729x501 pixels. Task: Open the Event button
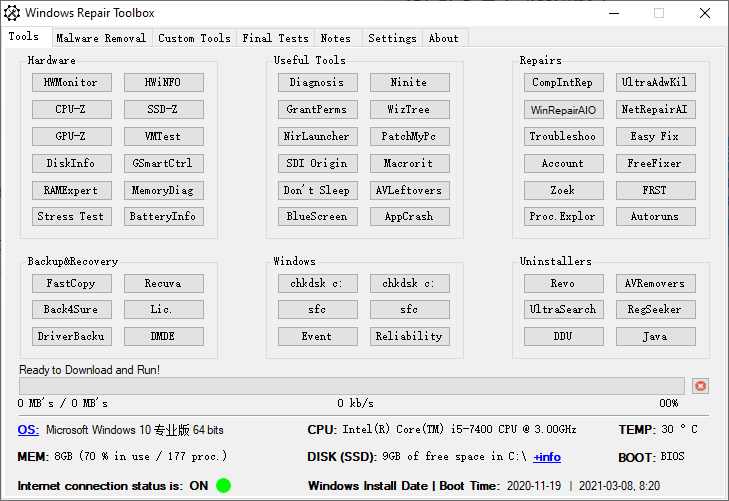[318, 336]
